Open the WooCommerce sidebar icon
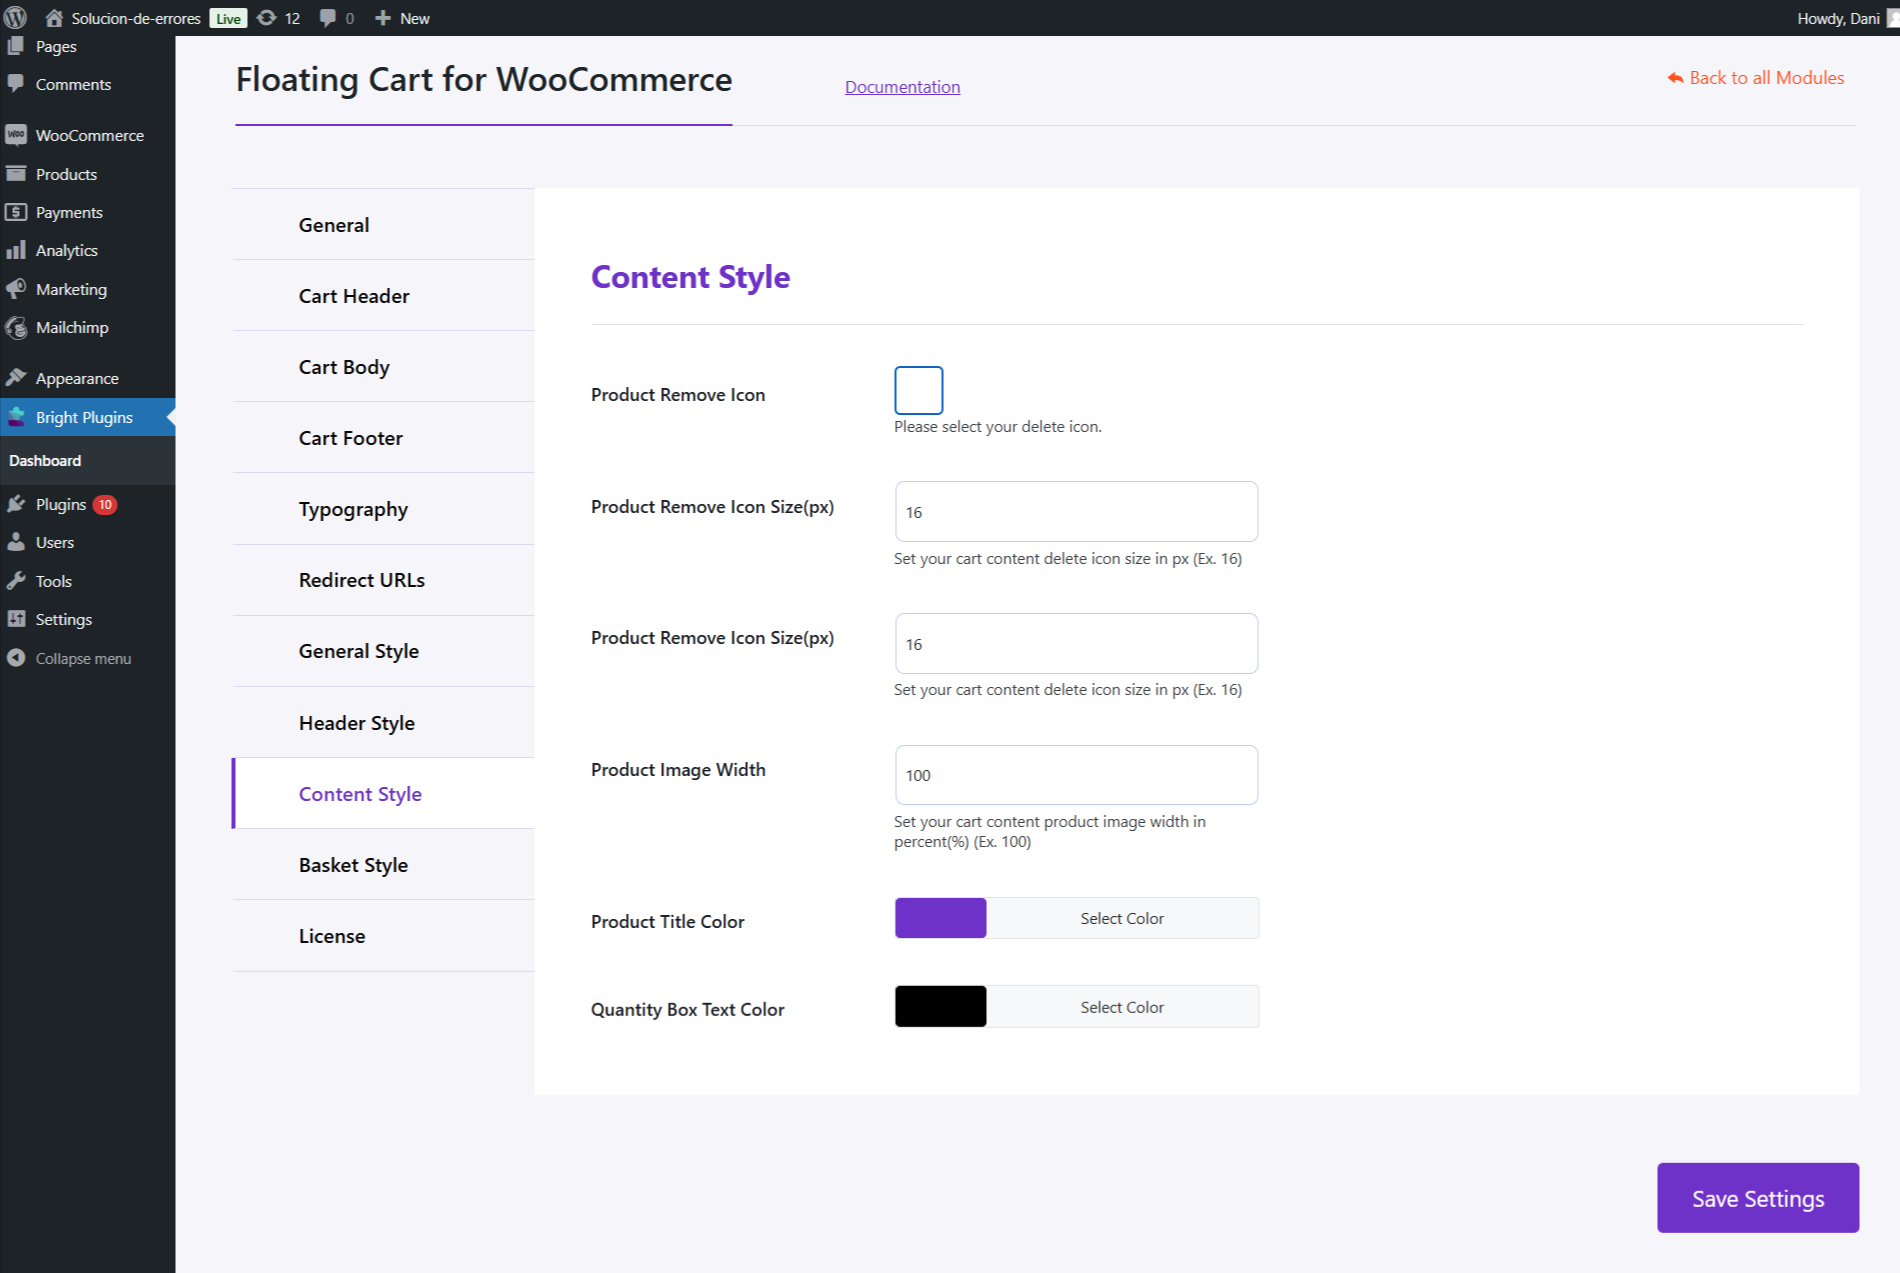The image size is (1900, 1273). click(x=17, y=134)
